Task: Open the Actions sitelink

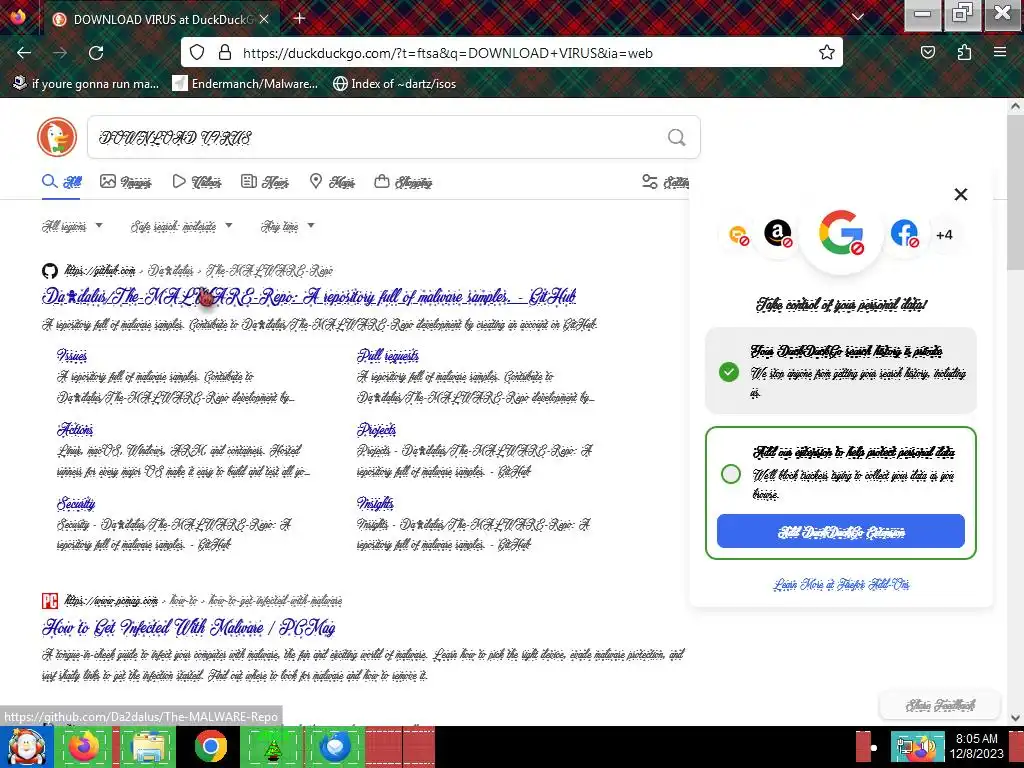Action: pyautogui.click(x=75, y=429)
